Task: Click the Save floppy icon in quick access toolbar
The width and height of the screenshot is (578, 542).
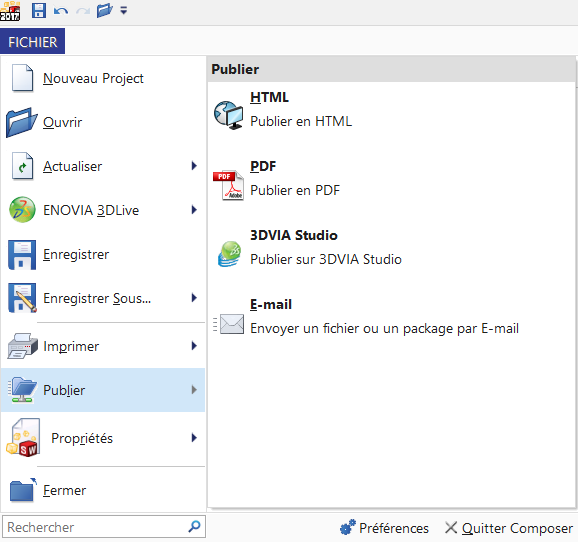Action: coord(38,10)
